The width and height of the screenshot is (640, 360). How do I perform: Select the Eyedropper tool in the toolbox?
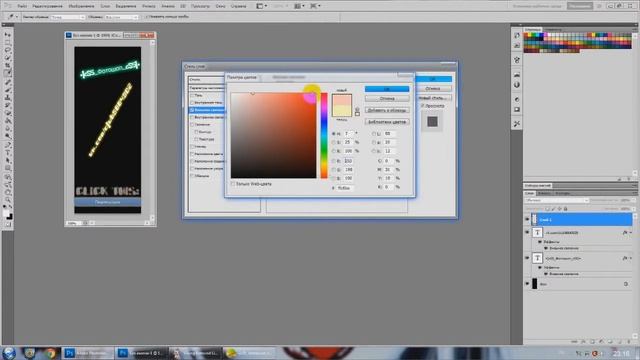point(7,73)
